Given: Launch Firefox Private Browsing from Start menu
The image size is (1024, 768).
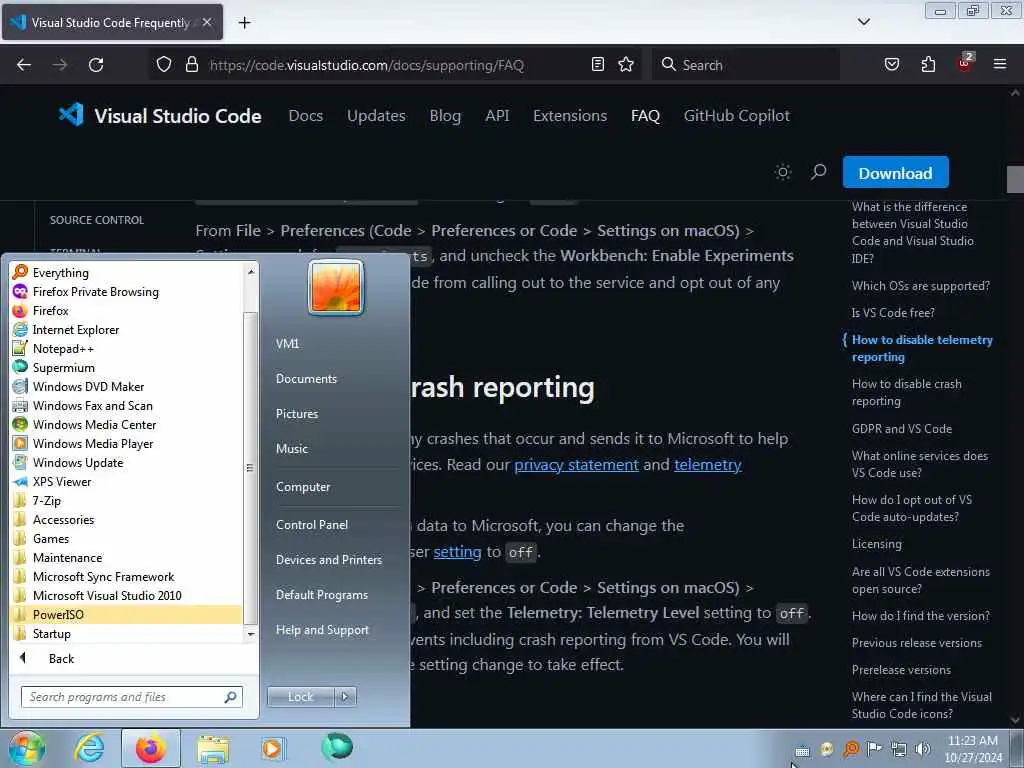Looking at the screenshot, I should click(x=95, y=291).
